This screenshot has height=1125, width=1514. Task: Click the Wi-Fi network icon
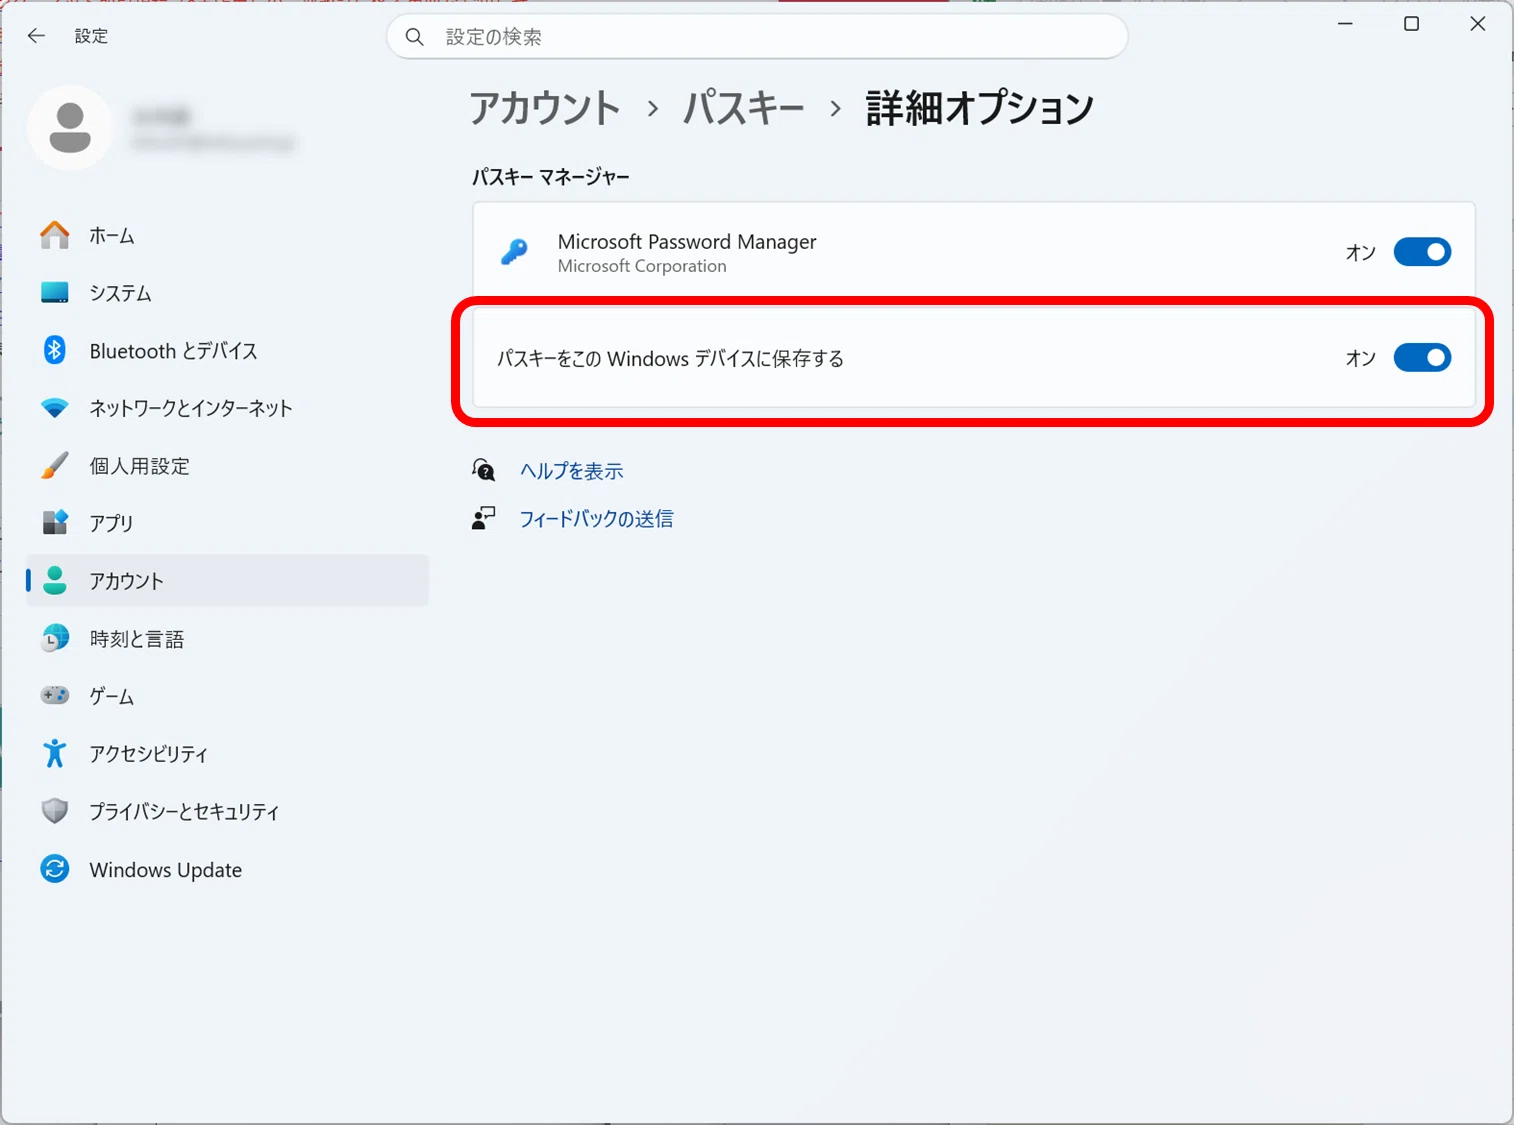click(55, 408)
